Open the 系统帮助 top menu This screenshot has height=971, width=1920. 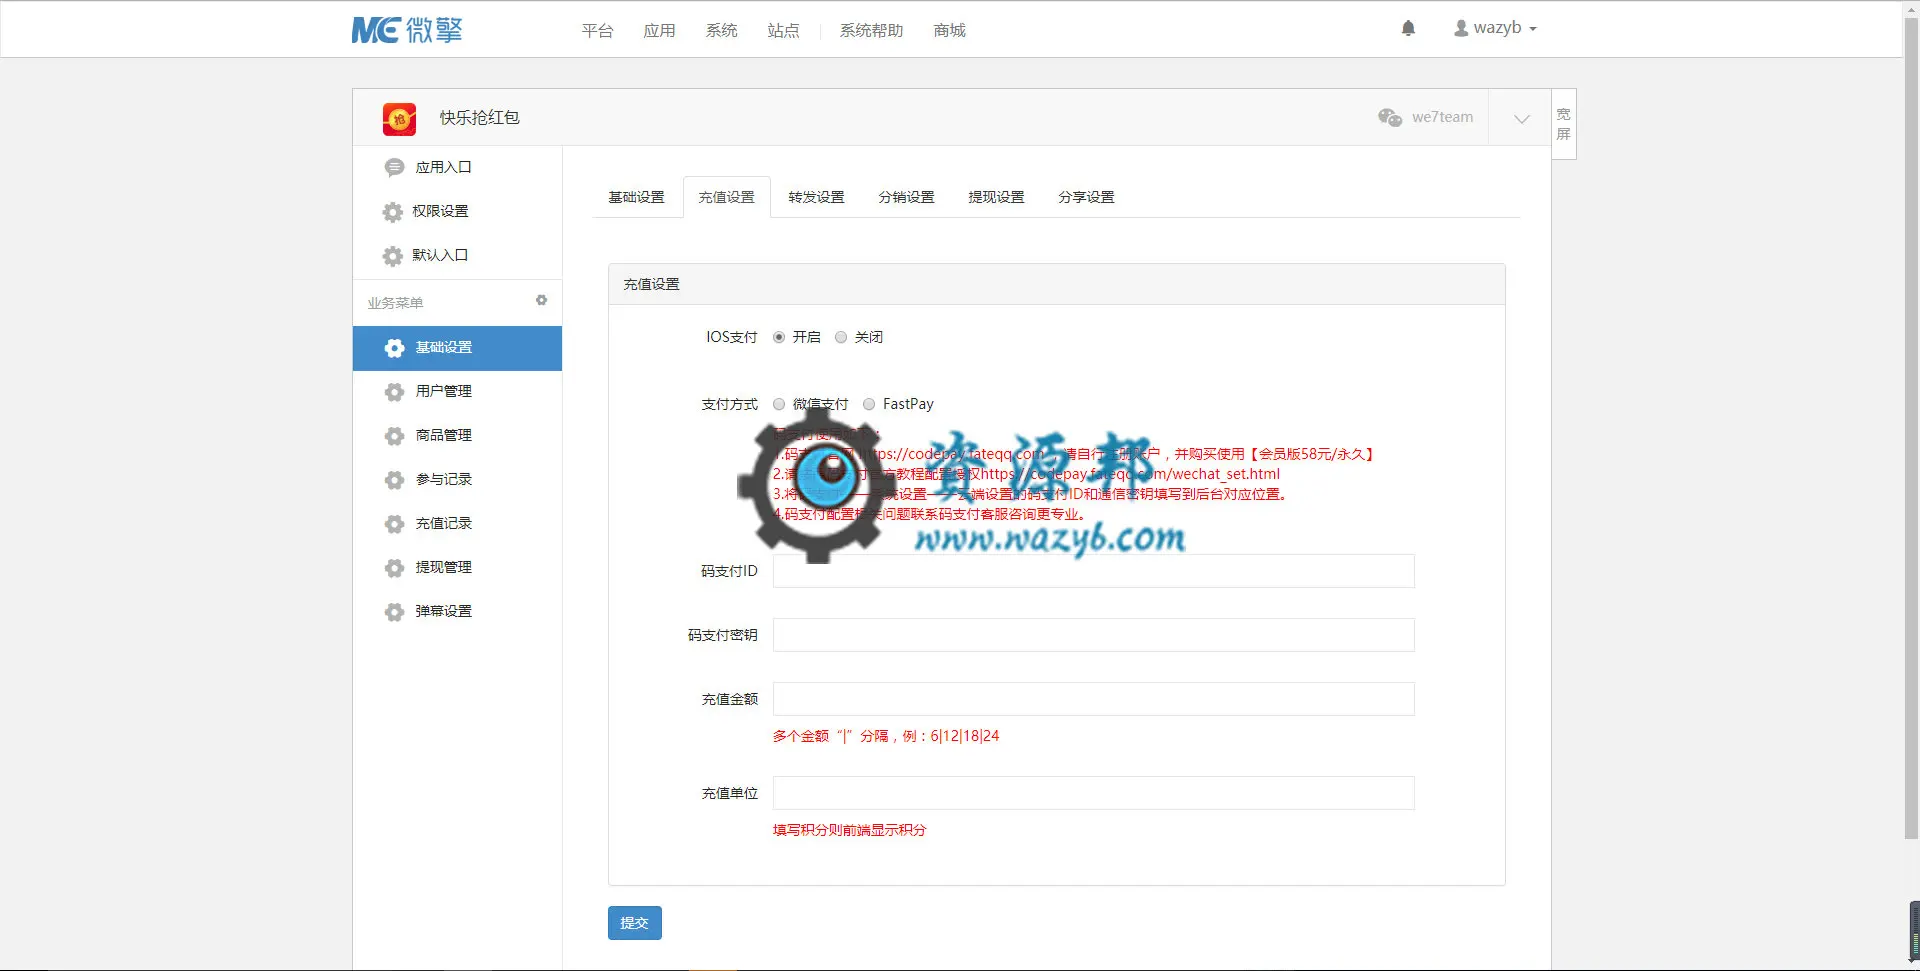coord(871,31)
